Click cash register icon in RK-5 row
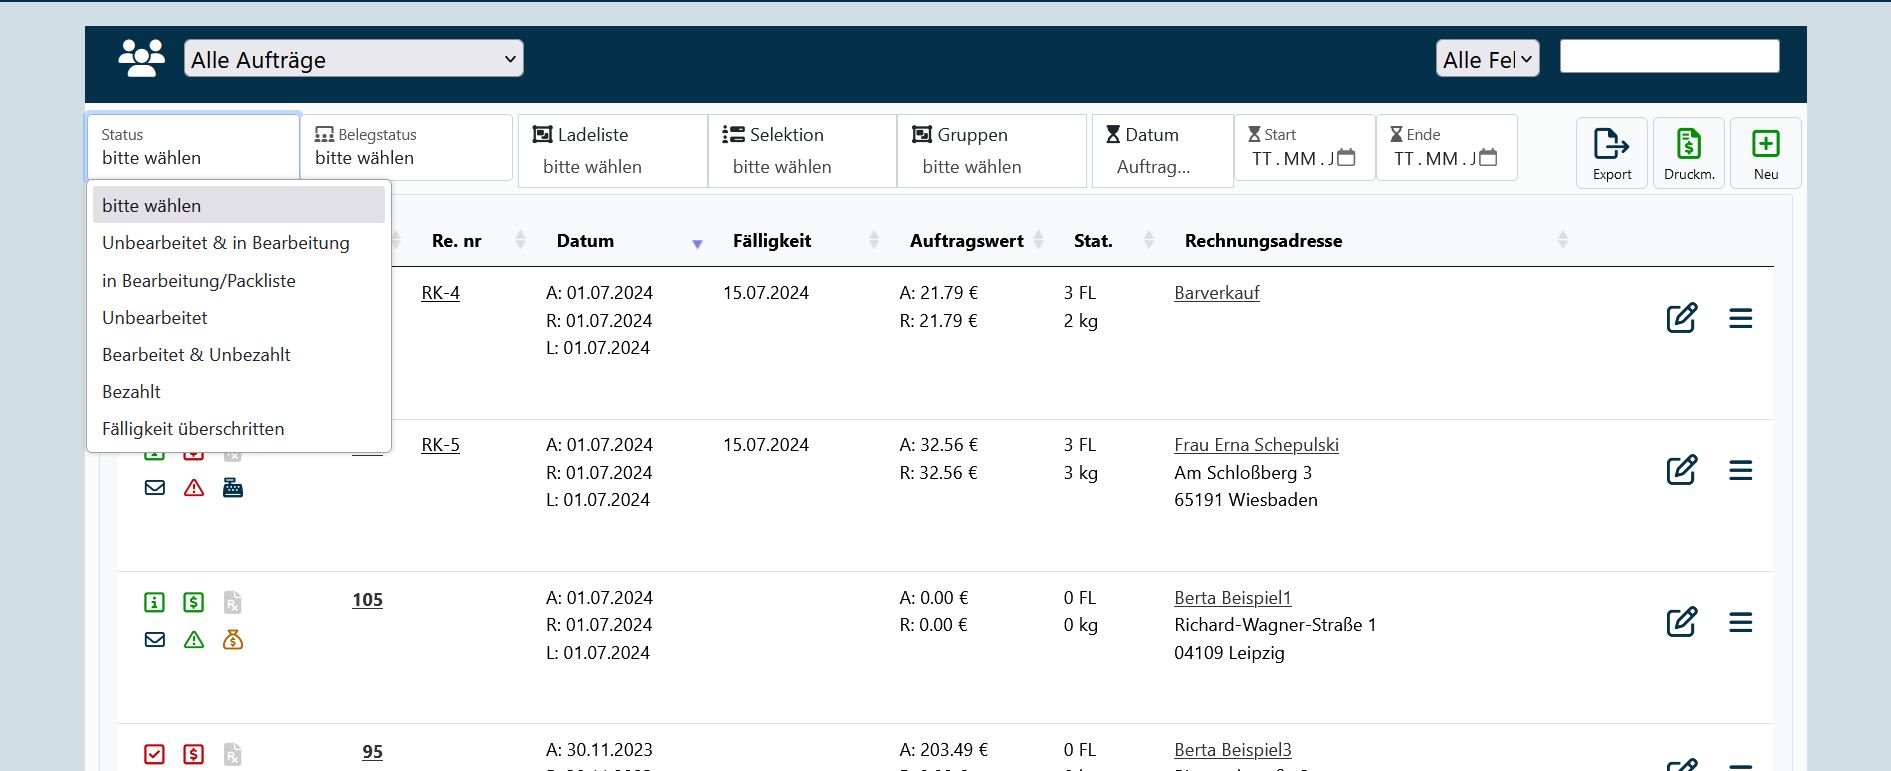 tap(232, 488)
